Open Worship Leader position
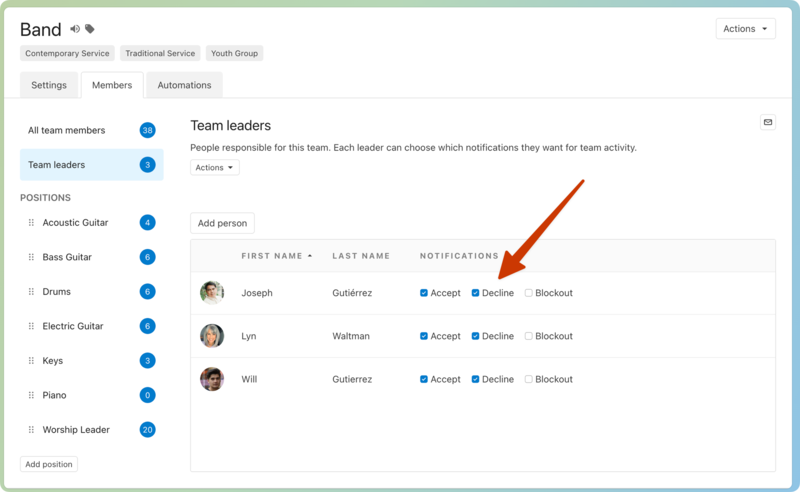 (x=76, y=430)
